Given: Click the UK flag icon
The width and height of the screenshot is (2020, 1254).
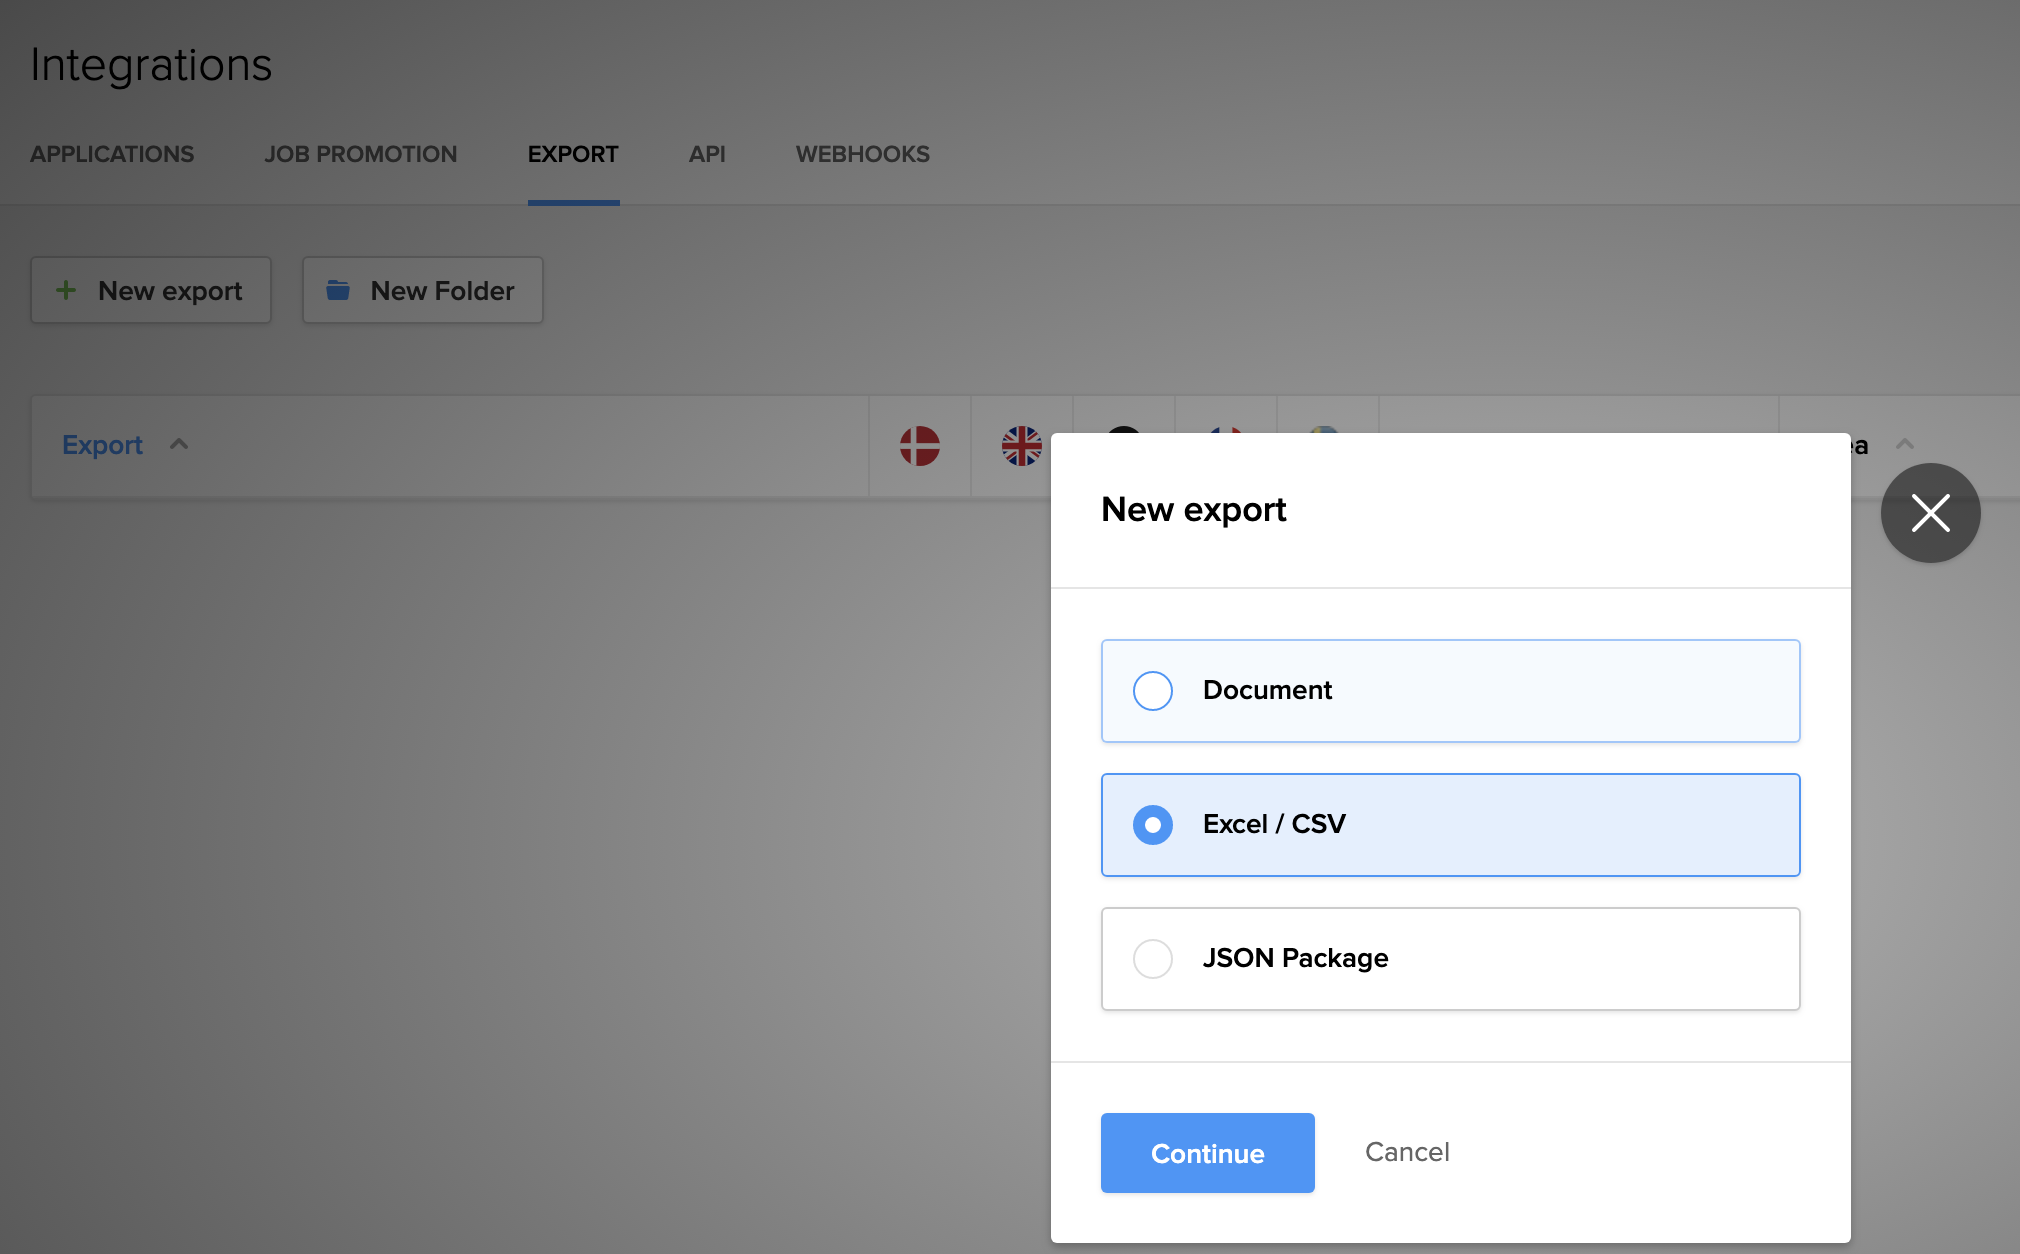Looking at the screenshot, I should coord(1021,446).
